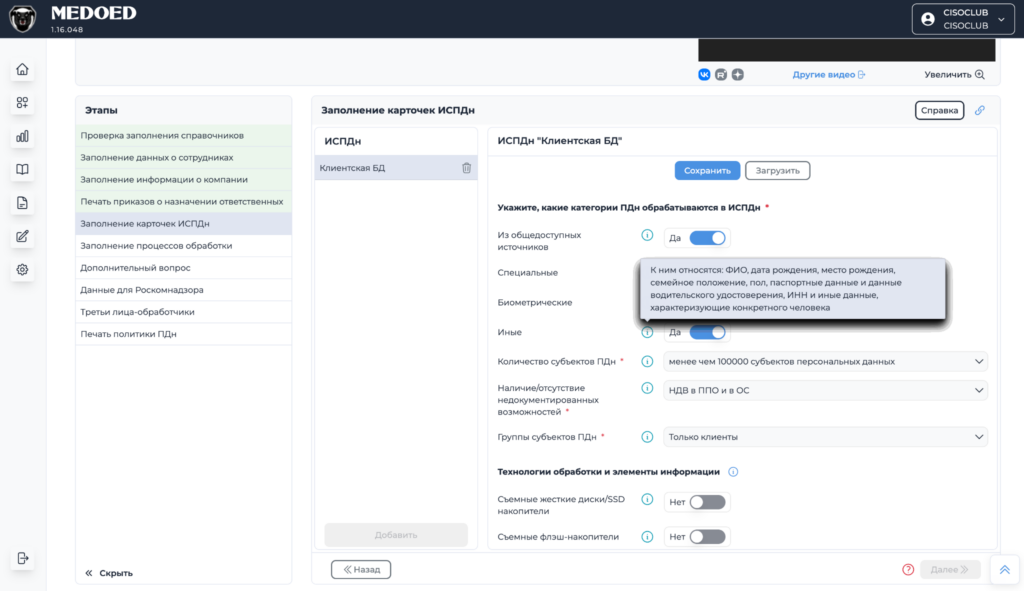This screenshot has width=1024, height=591.
Task: Go to stage Третьи лица-обработчики
Action: [184, 312]
